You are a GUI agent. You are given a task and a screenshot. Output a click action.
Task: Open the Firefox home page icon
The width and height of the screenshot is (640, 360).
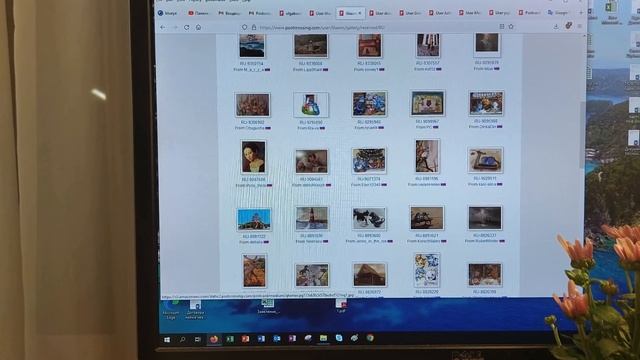(x=198, y=27)
